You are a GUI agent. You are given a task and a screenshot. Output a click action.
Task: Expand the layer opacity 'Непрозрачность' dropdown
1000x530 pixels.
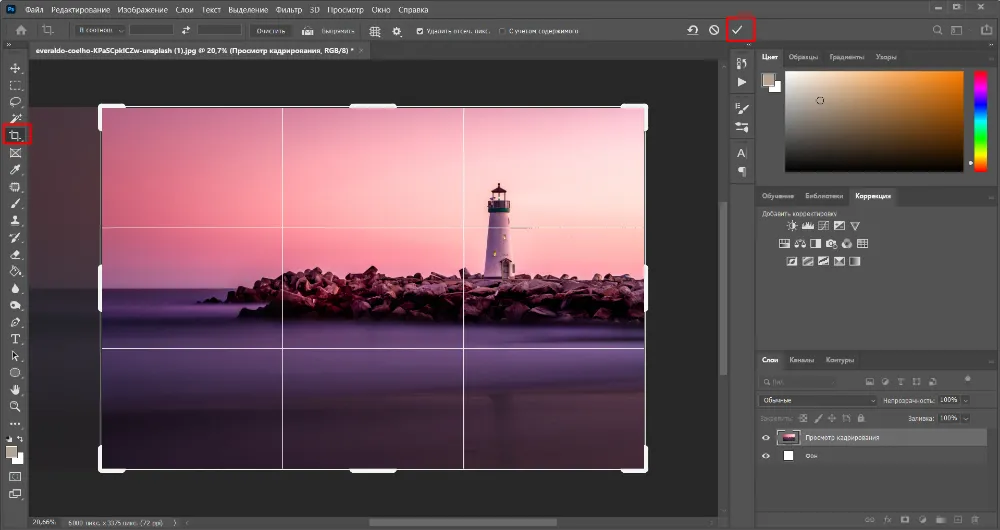click(x=964, y=400)
